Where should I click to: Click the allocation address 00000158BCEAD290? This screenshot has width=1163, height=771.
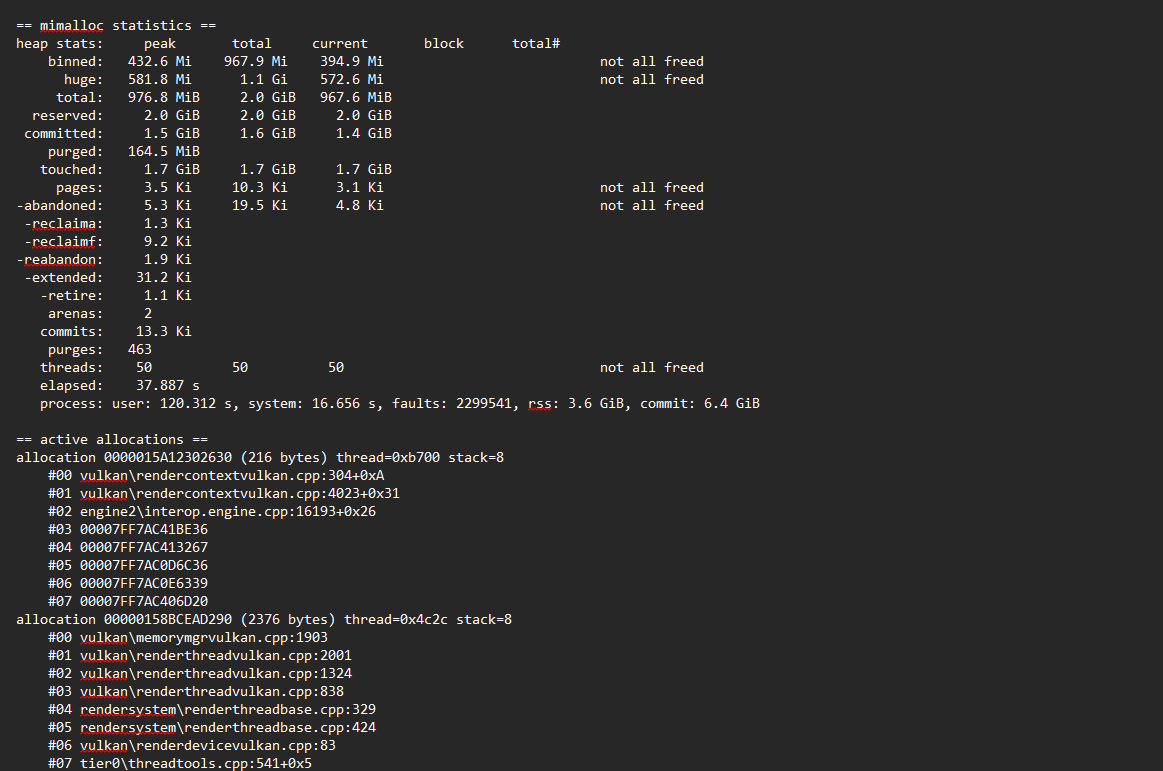click(167, 620)
